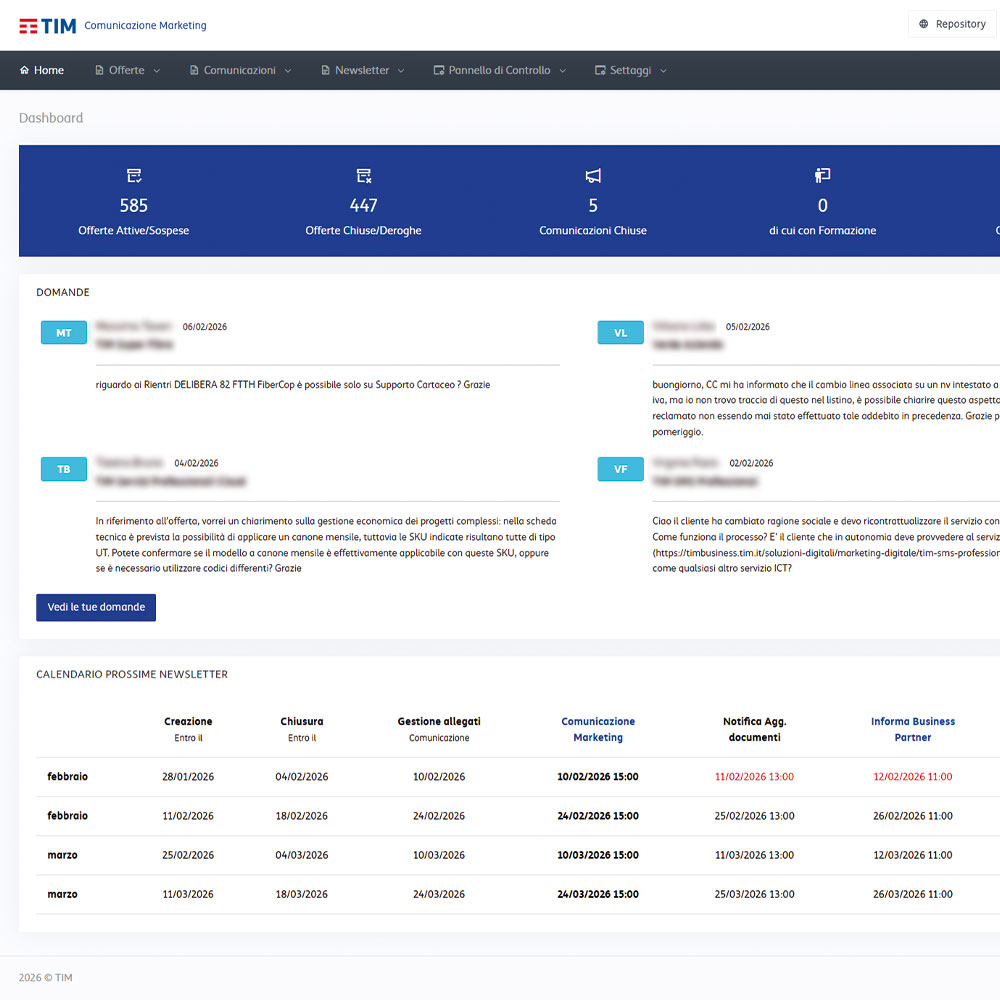Click the globe icon next to Repository

(924, 24)
